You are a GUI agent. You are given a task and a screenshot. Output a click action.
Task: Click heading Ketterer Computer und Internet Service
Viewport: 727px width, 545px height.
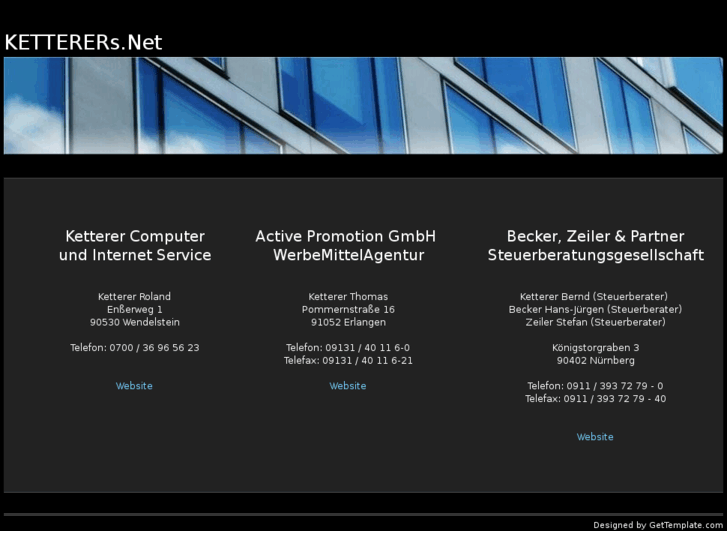click(135, 246)
